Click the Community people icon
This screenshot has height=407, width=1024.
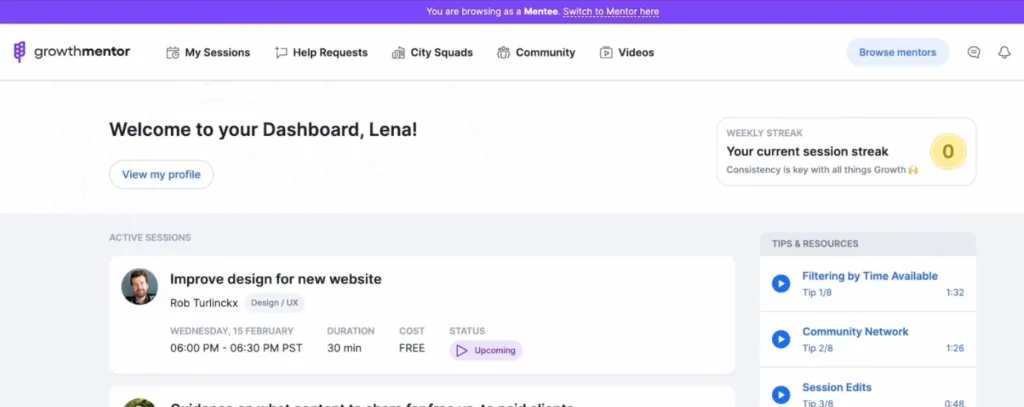tap(503, 53)
